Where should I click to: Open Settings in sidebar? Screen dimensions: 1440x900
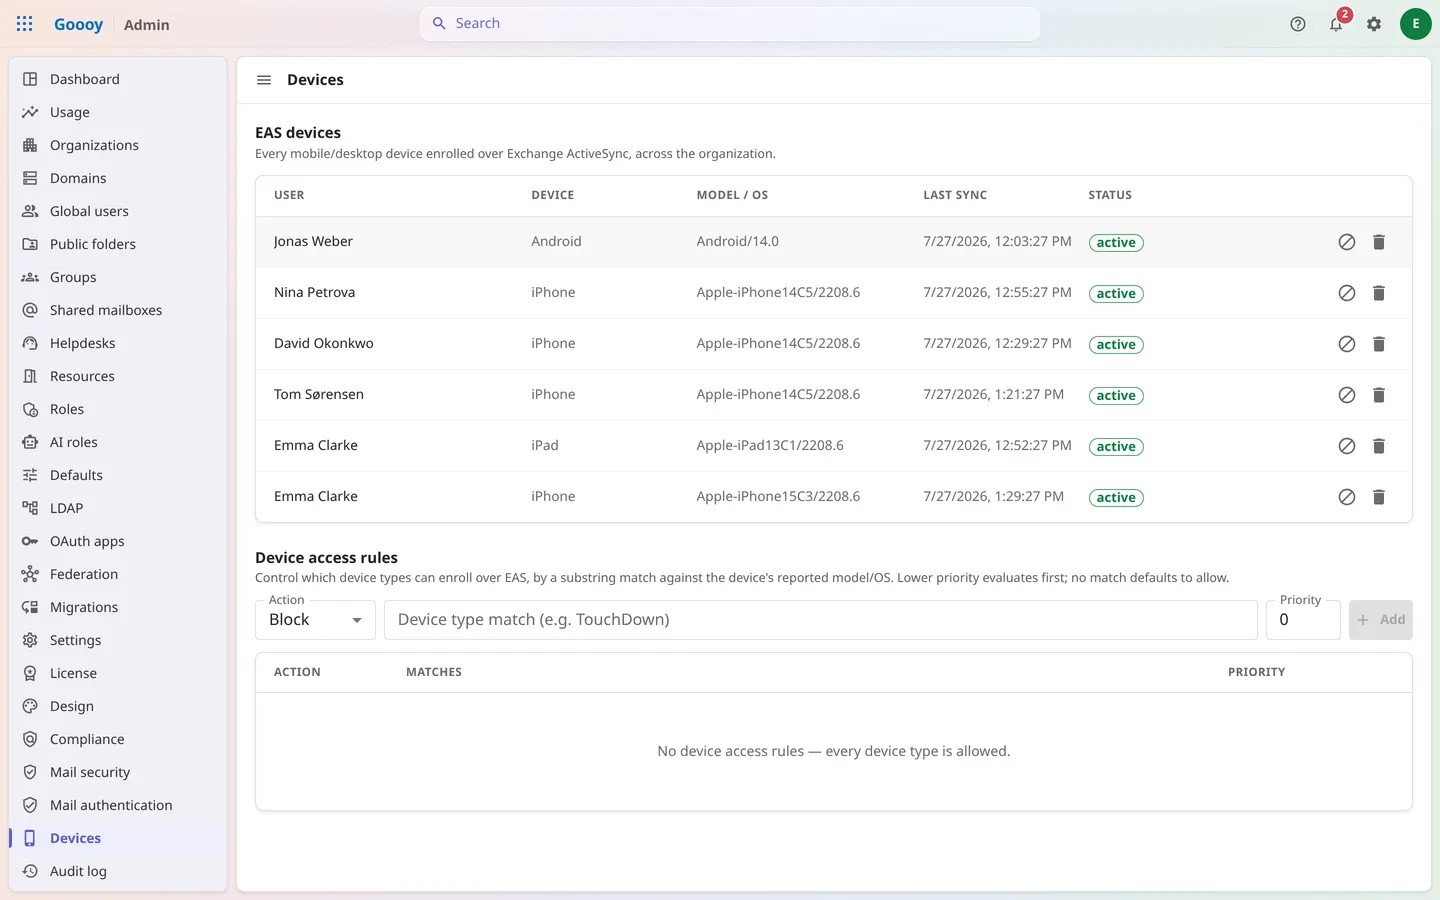click(118, 640)
